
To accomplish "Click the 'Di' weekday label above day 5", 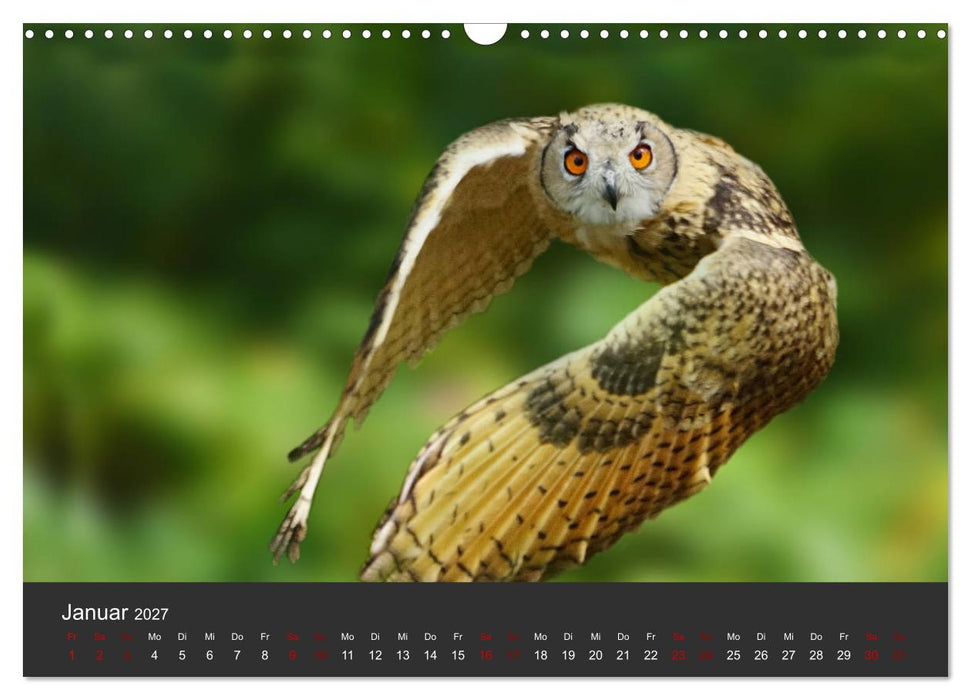I will [x=182, y=637].
